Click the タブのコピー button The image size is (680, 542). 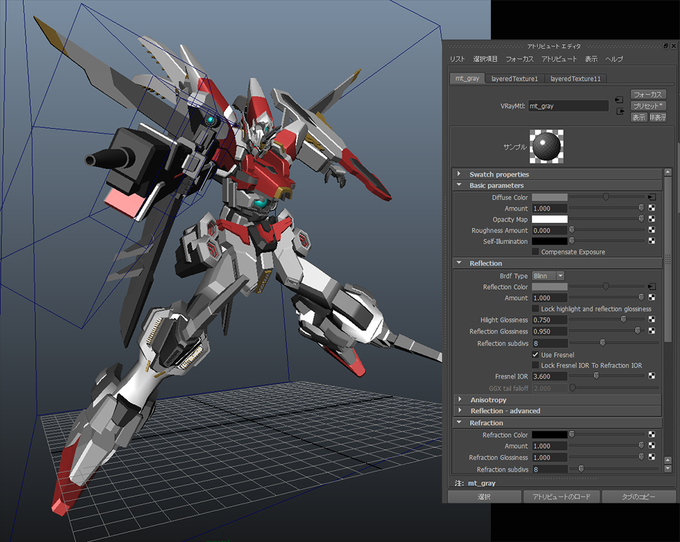point(639,496)
